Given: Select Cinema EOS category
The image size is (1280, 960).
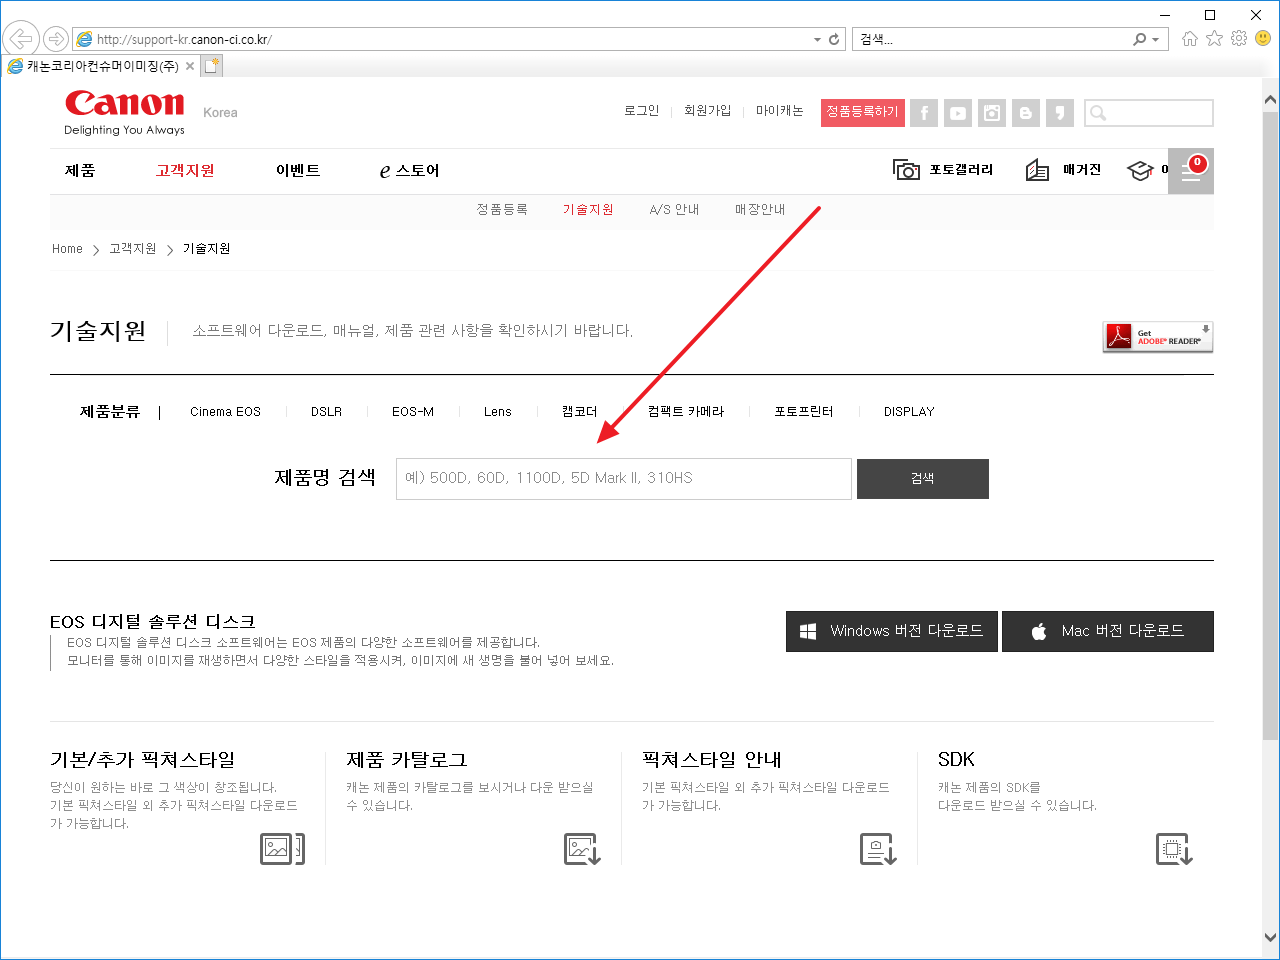Looking at the screenshot, I should 225,412.
